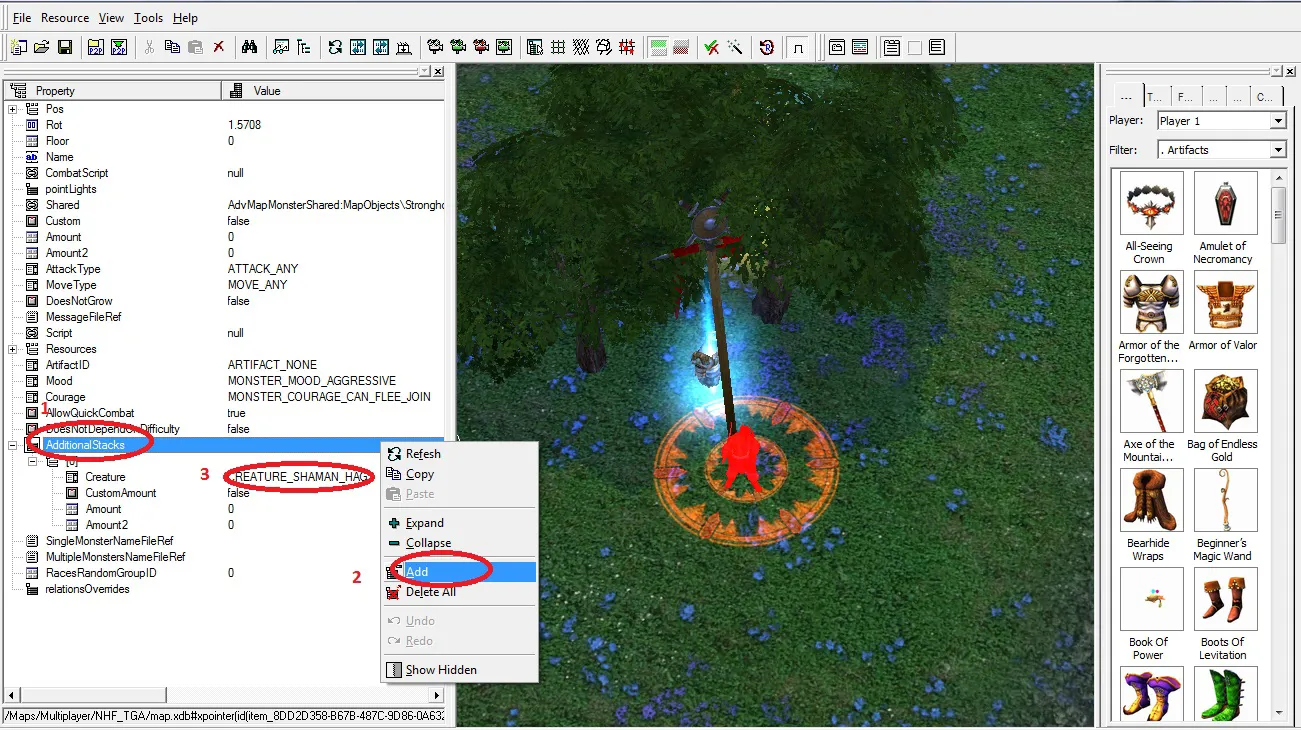Click the Property column header
The width and height of the screenshot is (1301, 730).
(x=112, y=91)
